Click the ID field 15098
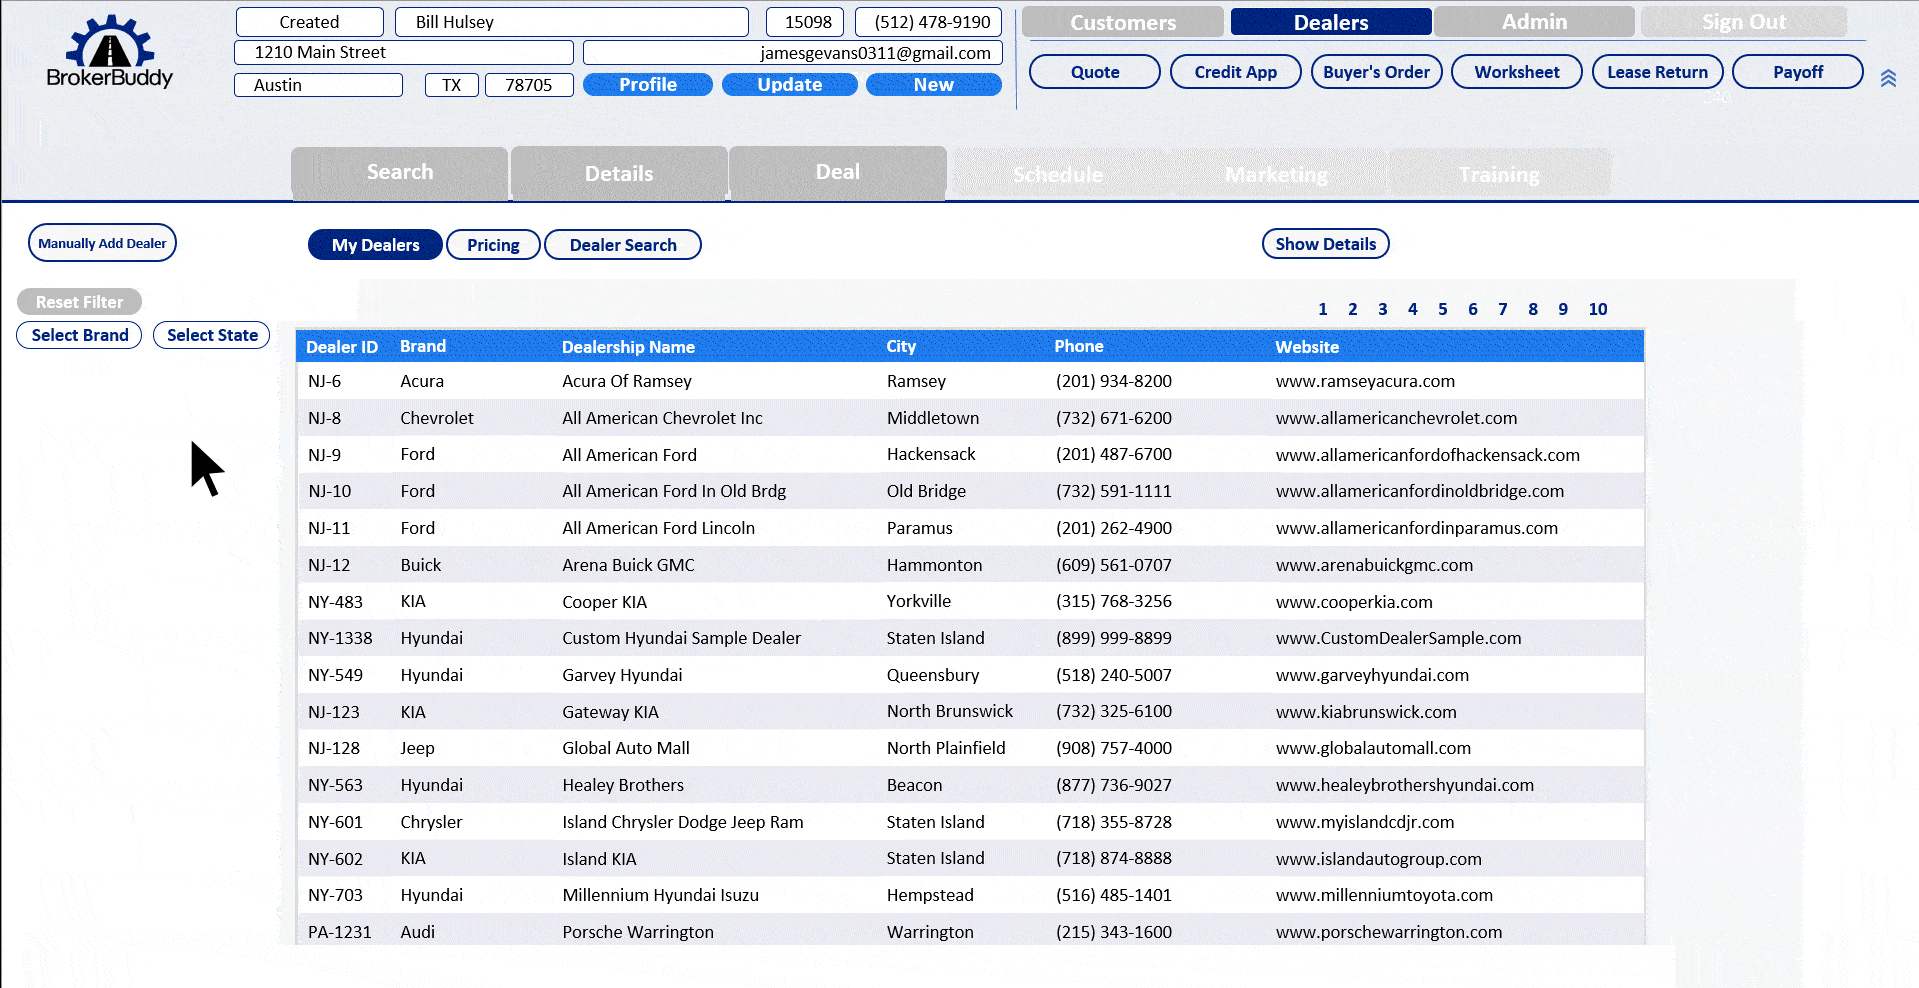The height and width of the screenshot is (988, 1919). pyautogui.click(x=806, y=22)
